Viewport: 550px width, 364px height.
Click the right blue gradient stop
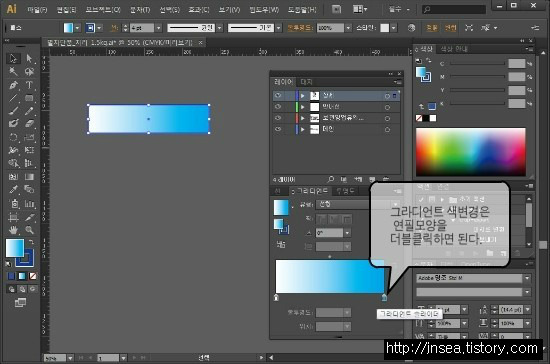click(384, 298)
